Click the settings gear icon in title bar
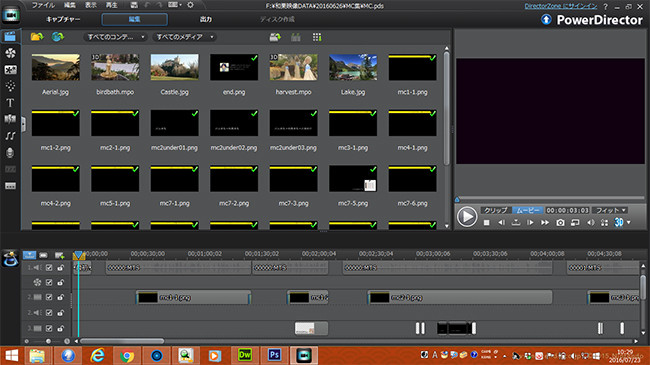650x365 pixels. (190, 5)
